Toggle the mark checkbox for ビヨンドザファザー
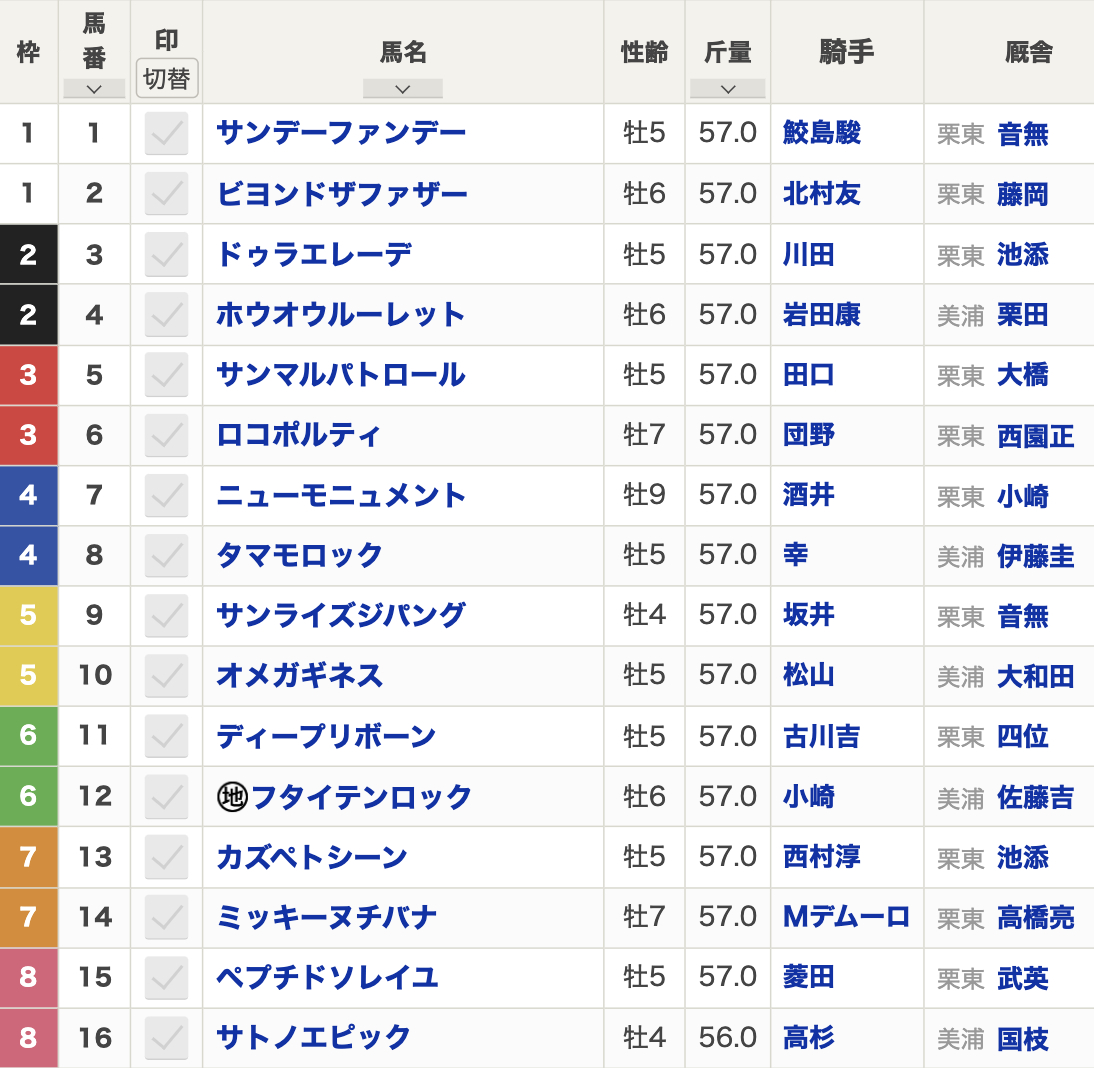Screen dimensions: 1094x1068 click(x=167, y=193)
